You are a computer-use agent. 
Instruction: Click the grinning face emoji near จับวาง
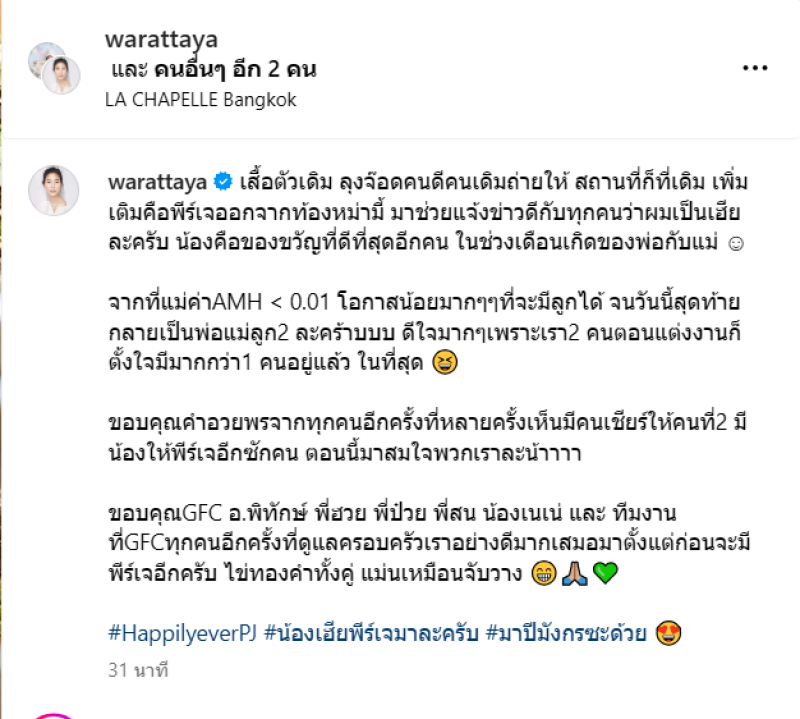(x=544, y=573)
